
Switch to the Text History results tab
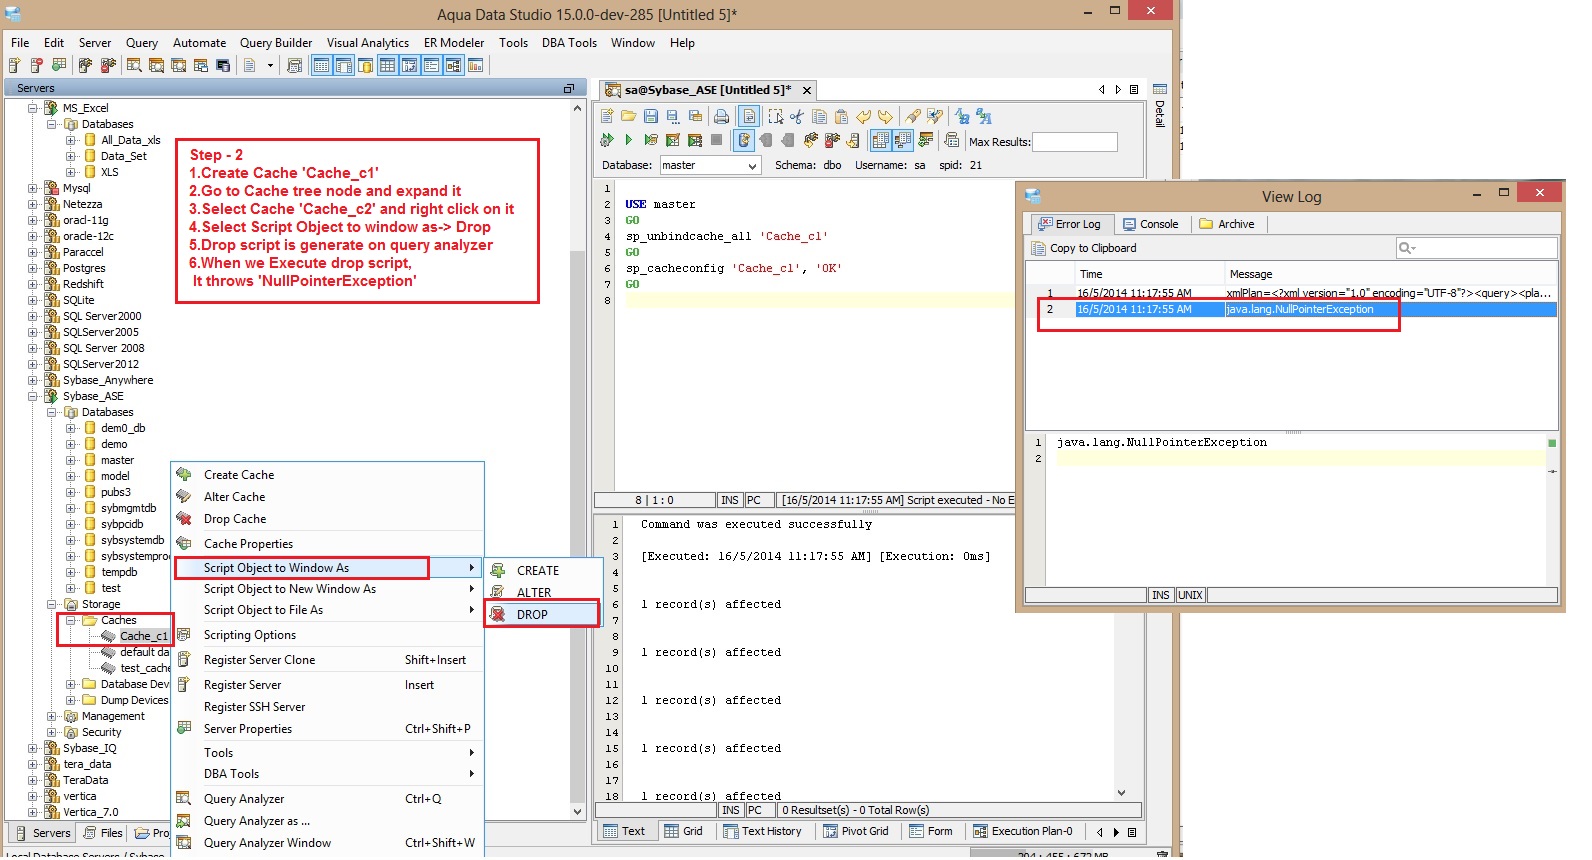[762, 831]
